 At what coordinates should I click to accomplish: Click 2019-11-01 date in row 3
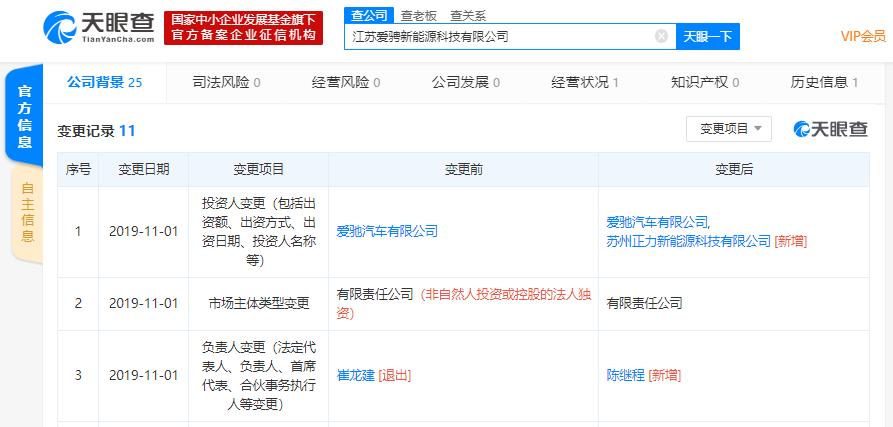144,376
